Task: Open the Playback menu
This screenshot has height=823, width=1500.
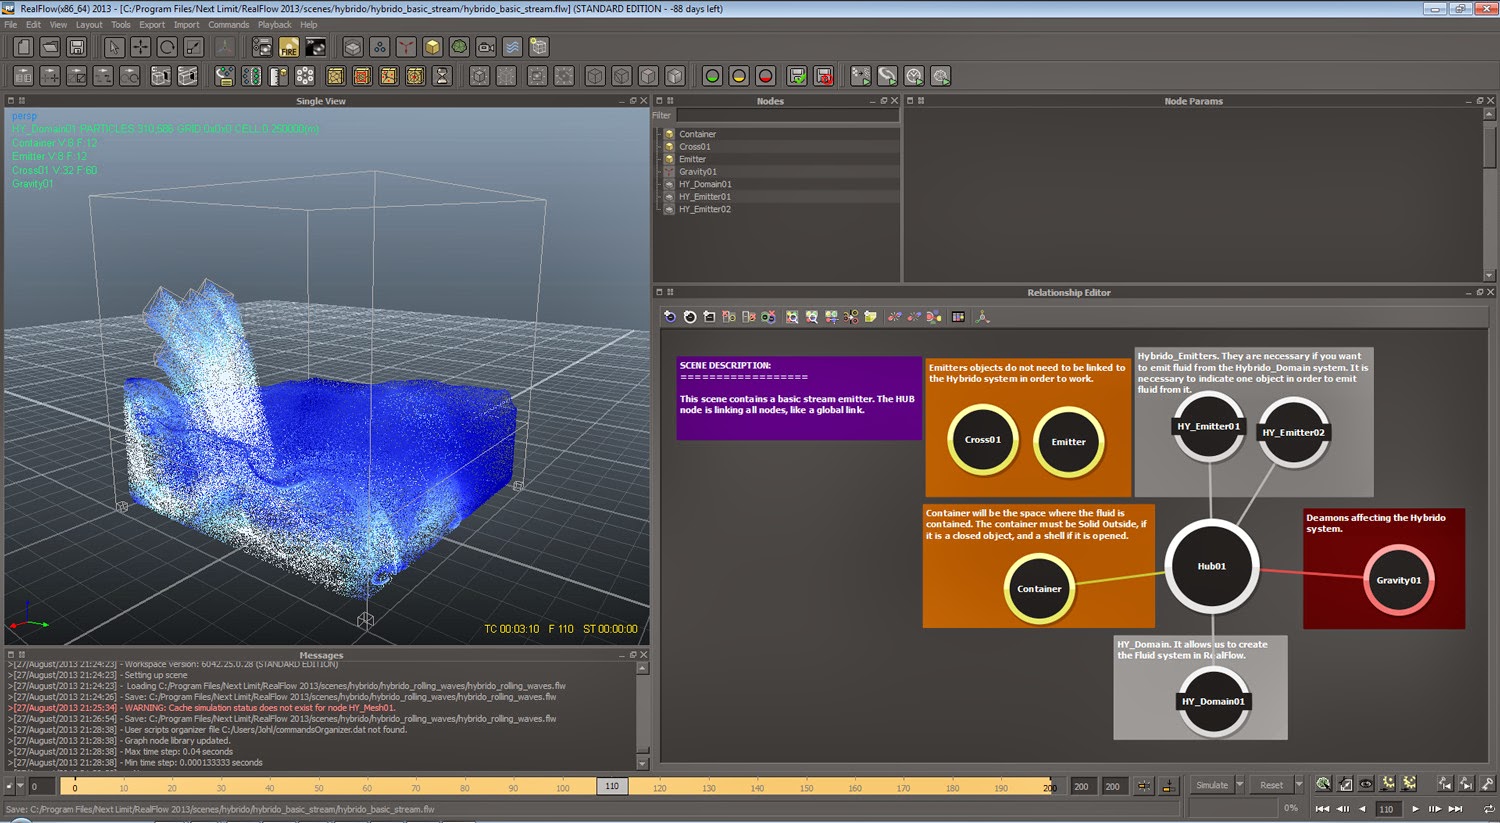Action: click(275, 25)
